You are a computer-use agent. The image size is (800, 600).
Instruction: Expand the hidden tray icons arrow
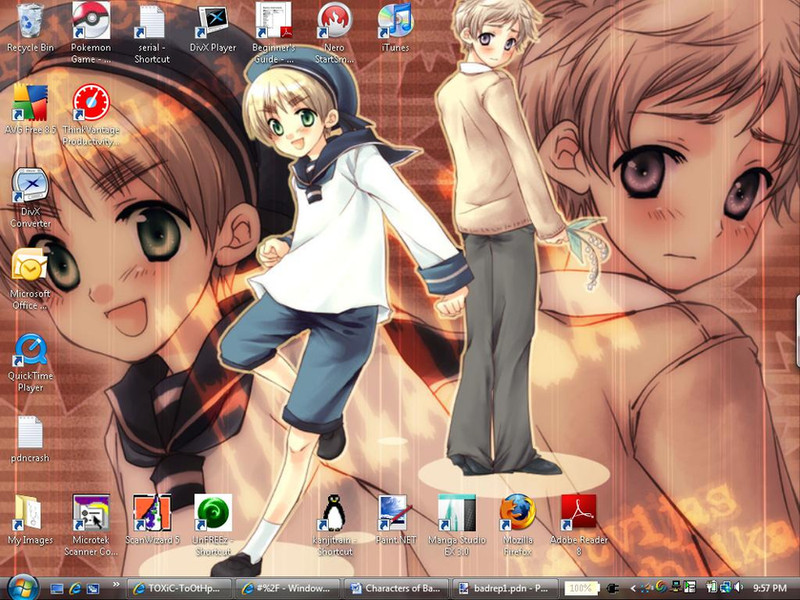click(633, 589)
